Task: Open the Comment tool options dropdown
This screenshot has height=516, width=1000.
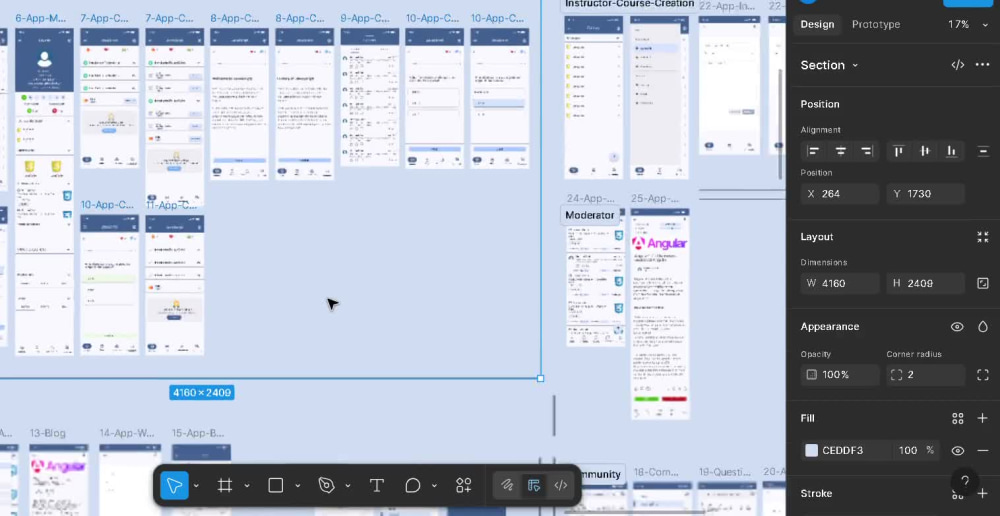Action: coord(434,486)
